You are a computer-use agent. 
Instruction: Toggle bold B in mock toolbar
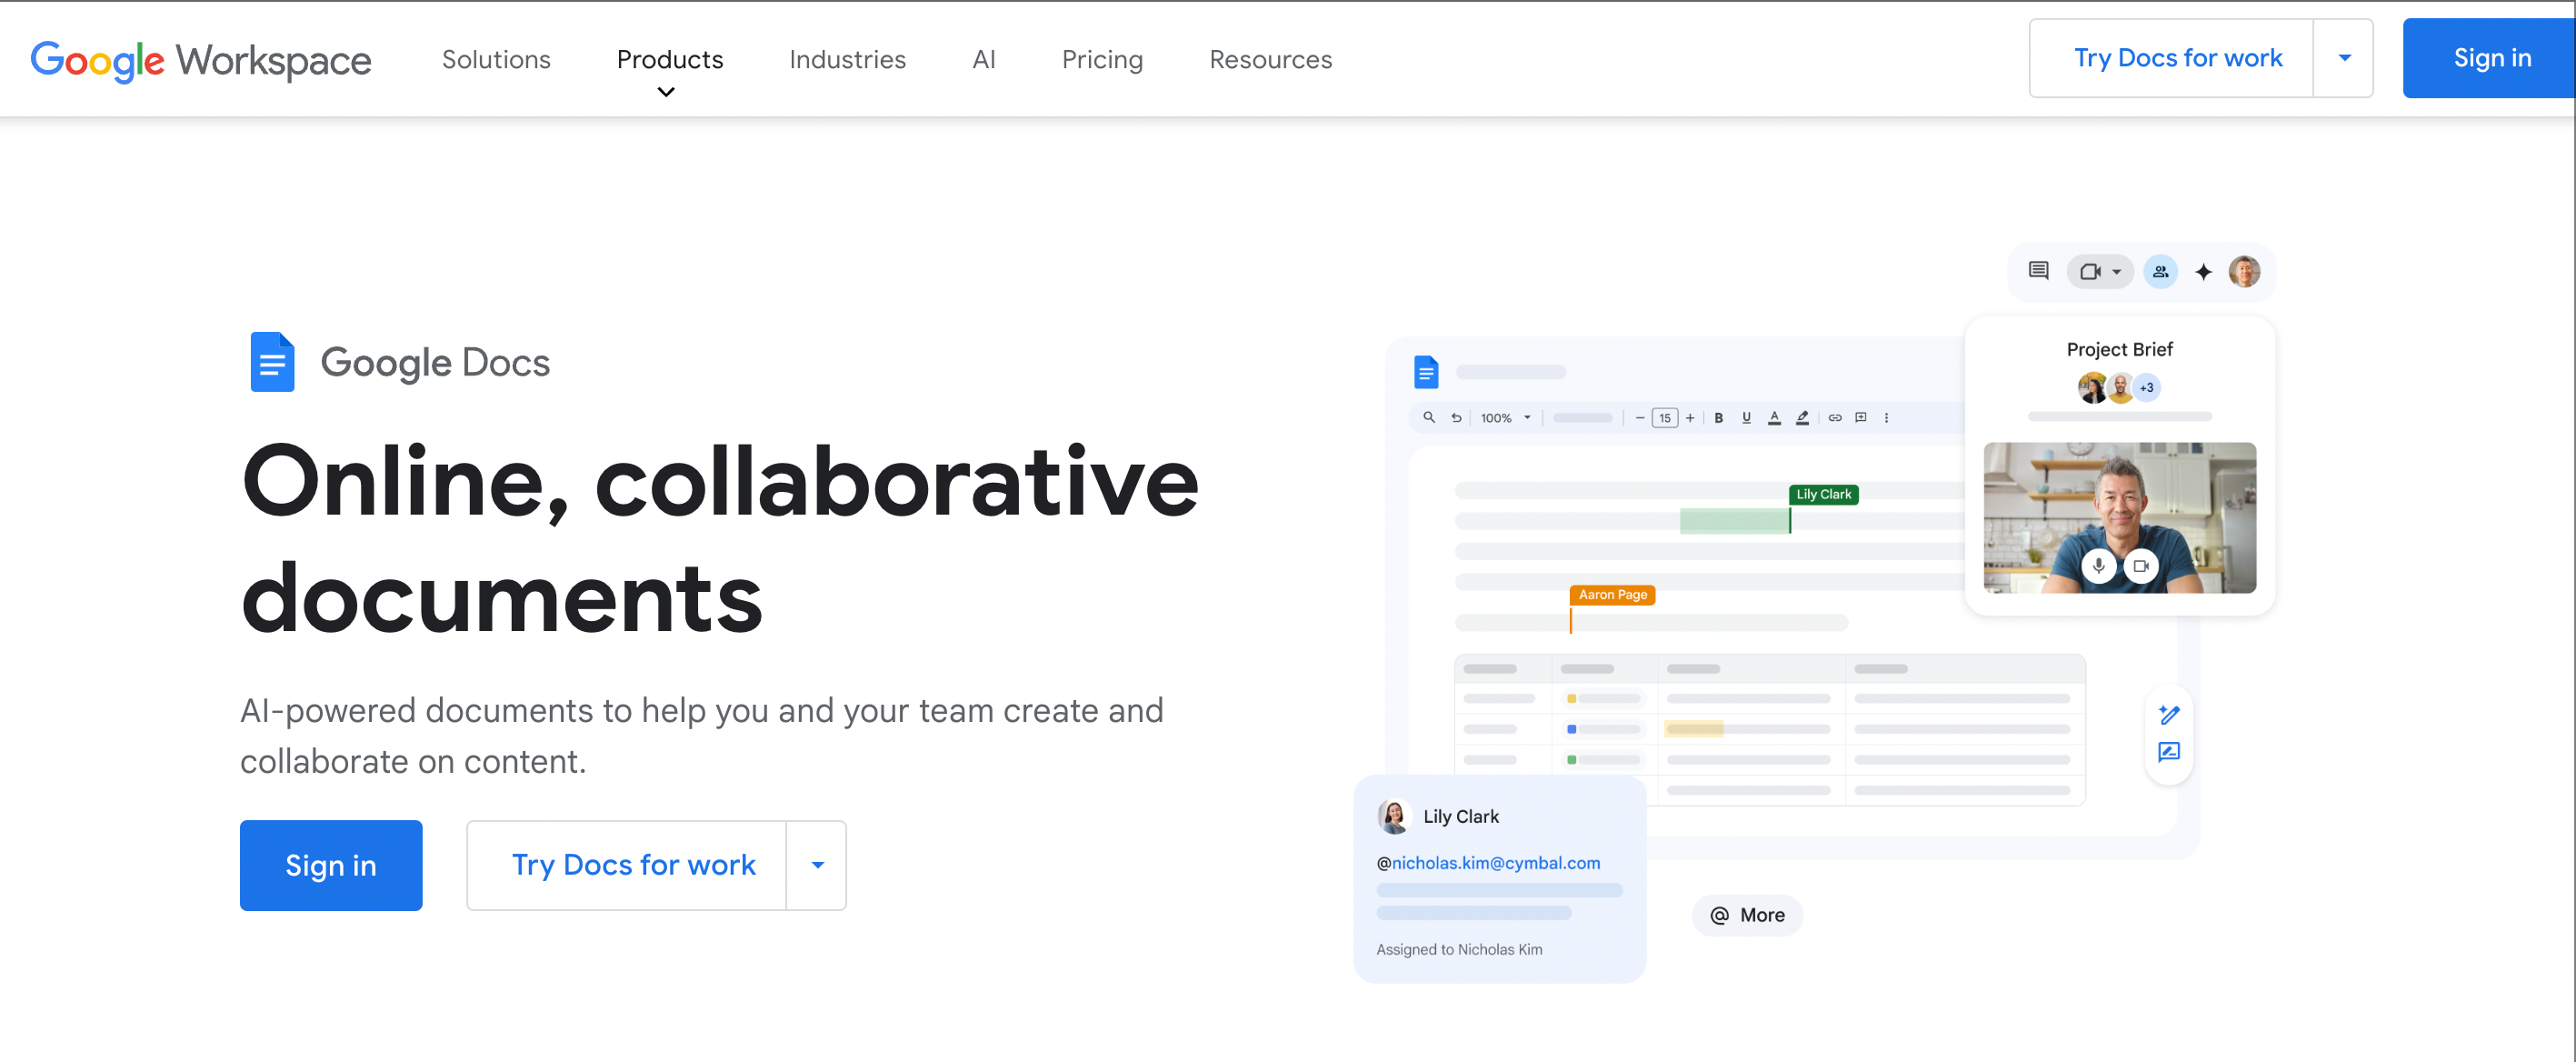tap(1718, 418)
